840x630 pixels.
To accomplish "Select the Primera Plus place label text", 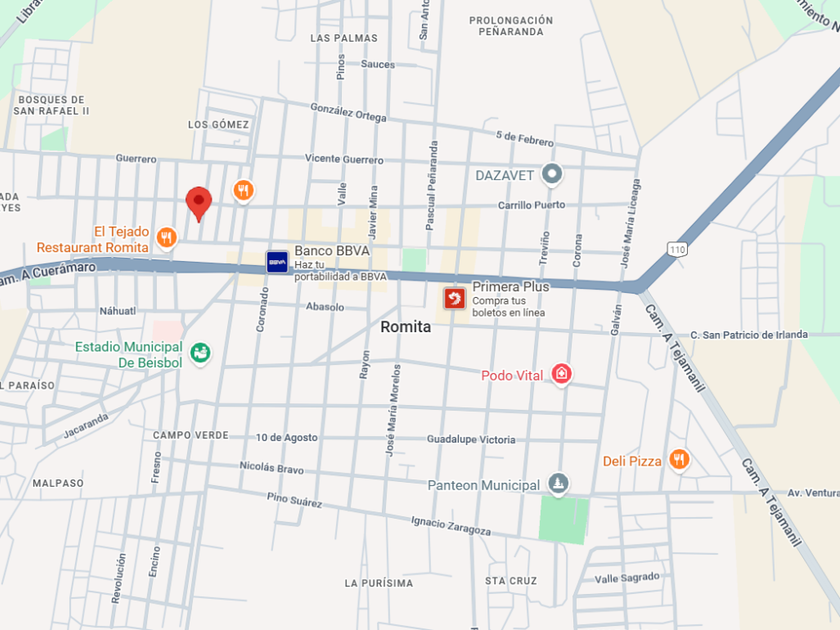I will tap(511, 287).
